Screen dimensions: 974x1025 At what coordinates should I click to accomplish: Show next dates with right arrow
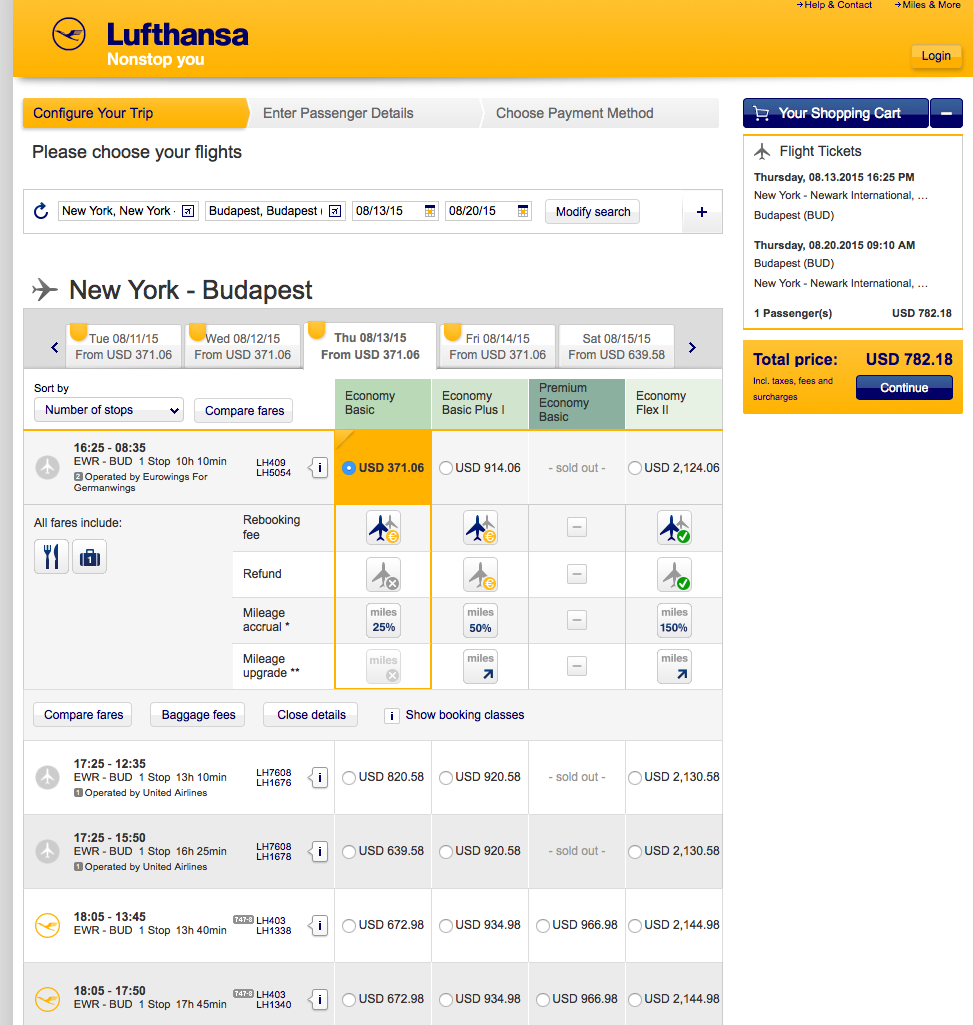tap(692, 347)
